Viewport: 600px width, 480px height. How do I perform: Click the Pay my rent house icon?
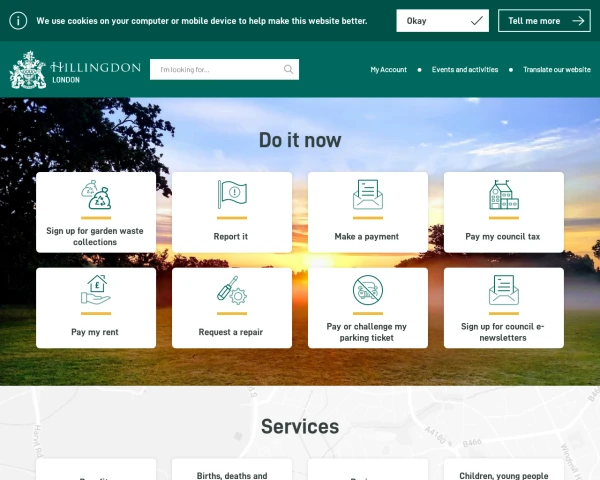click(96, 290)
